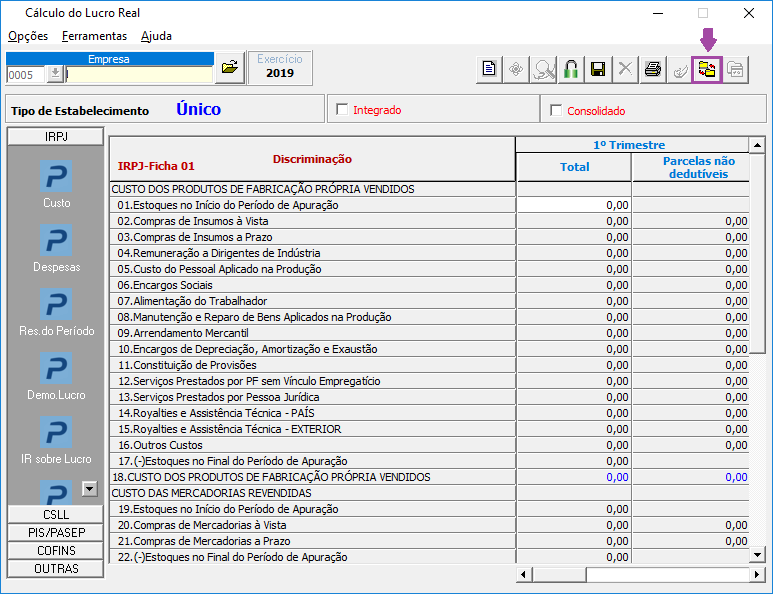773x594 pixels.
Task: Select the IRPJ sidebar tab
Action: click(x=56, y=137)
